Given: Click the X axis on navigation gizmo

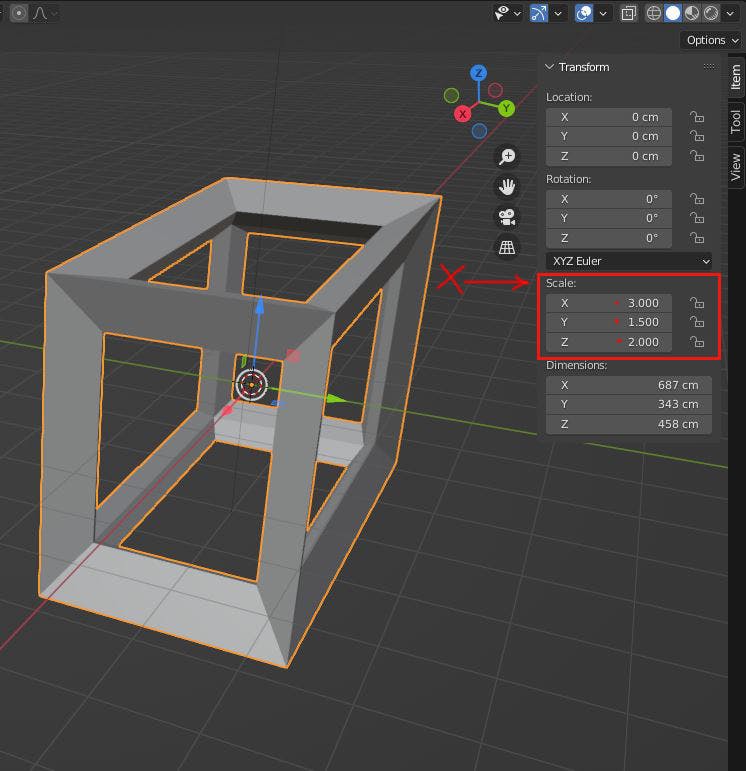Looking at the screenshot, I should coord(462,114).
